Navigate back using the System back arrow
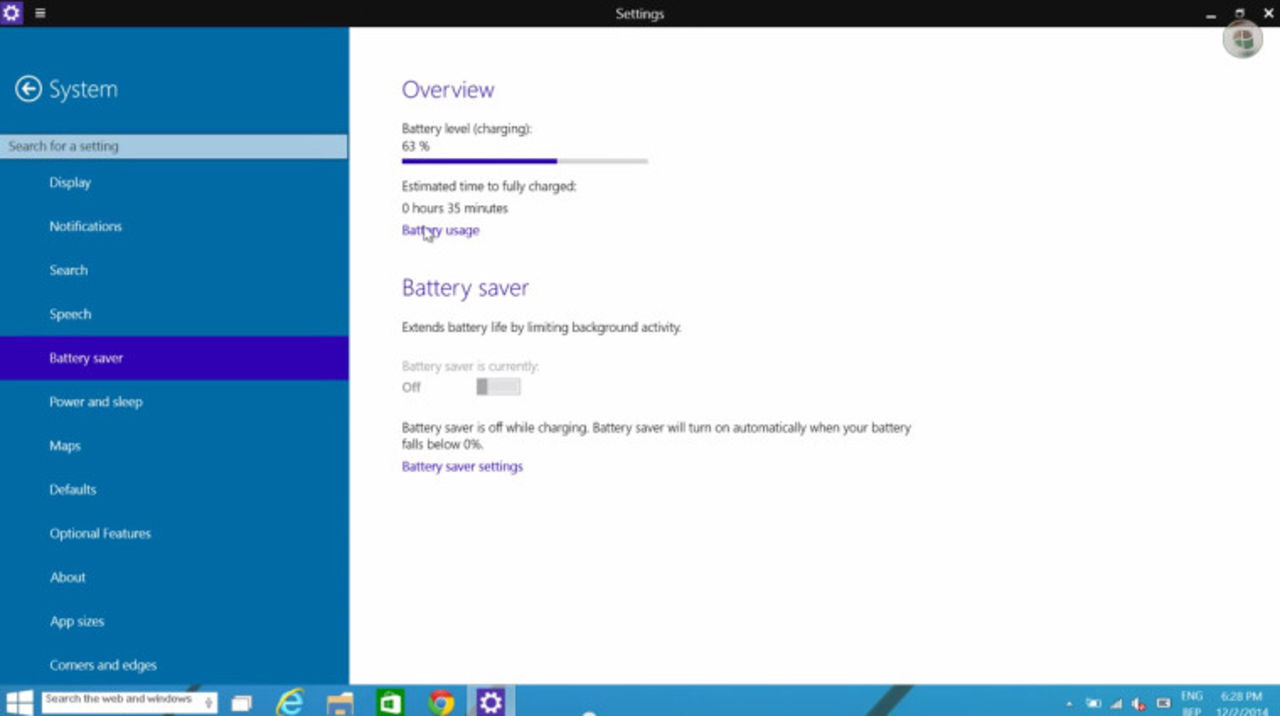 pos(29,88)
